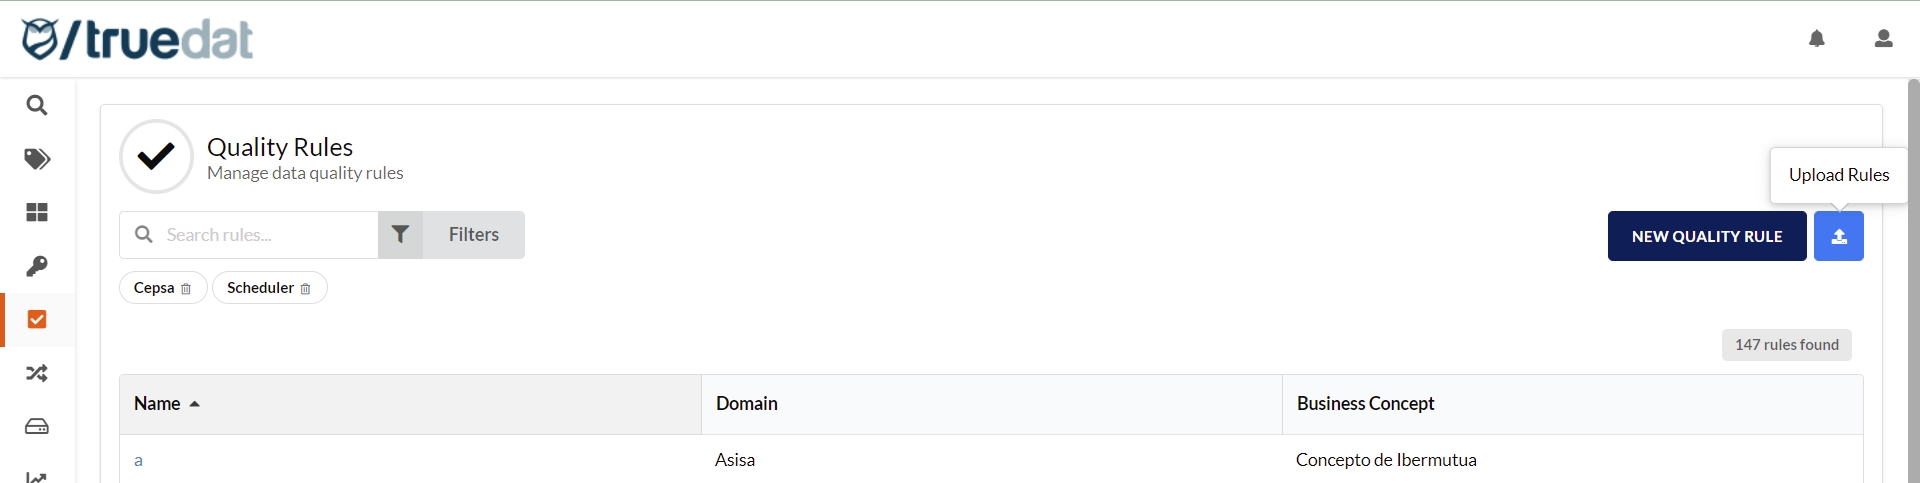Screen dimensions: 1920x483
Task: Click the Upload Rules button
Action: pos(1838,236)
